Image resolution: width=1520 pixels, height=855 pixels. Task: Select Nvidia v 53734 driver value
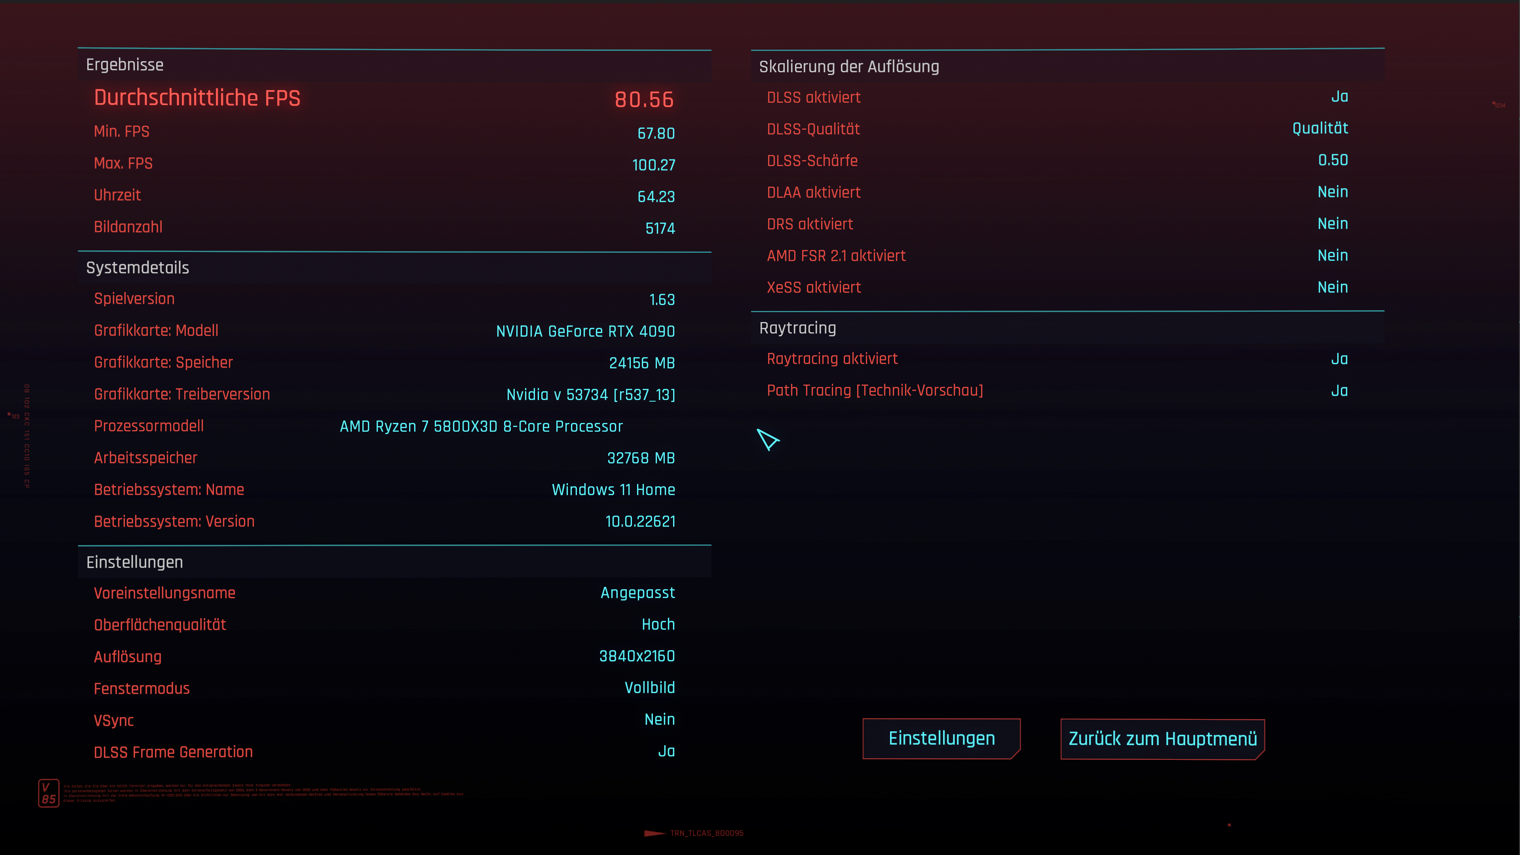coord(591,395)
